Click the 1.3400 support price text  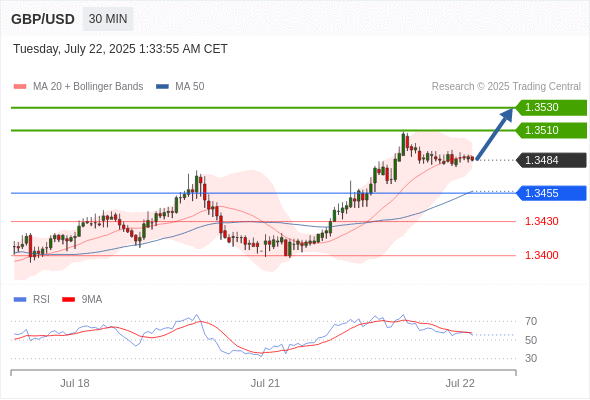(x=541, y=255)
